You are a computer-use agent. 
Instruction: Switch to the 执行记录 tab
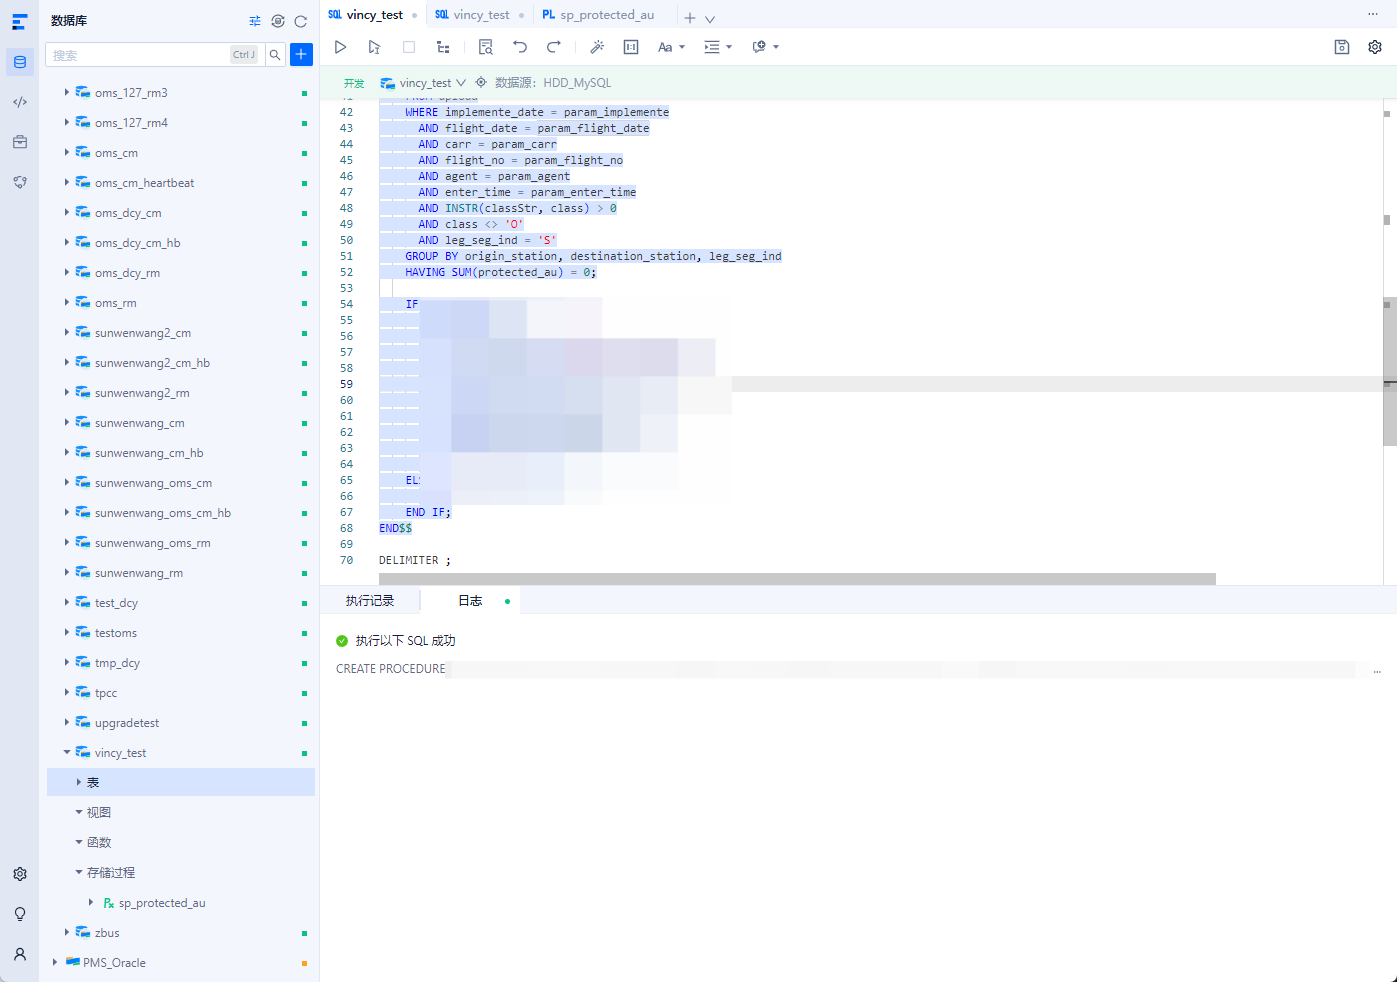coord(370,601)
